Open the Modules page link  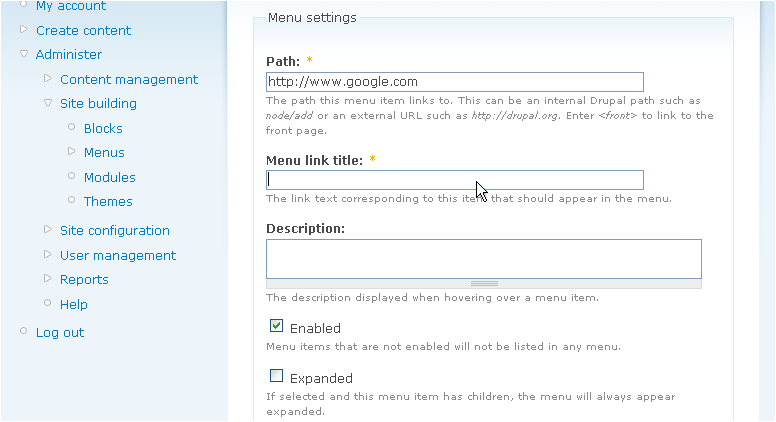pos(109,178)
